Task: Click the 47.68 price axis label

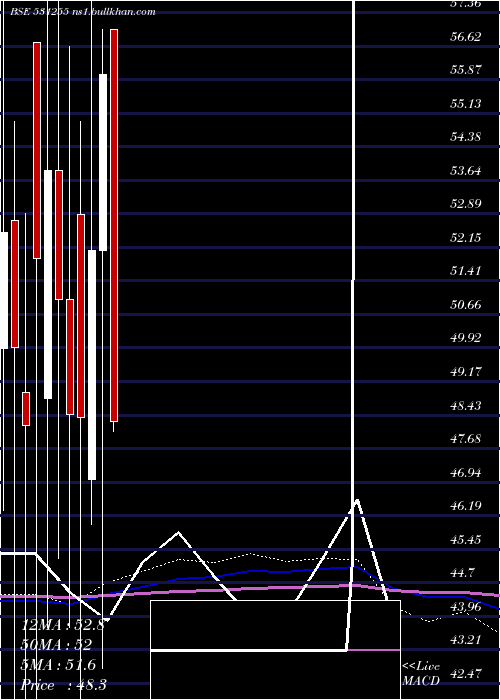Action: tap(466, 439)
